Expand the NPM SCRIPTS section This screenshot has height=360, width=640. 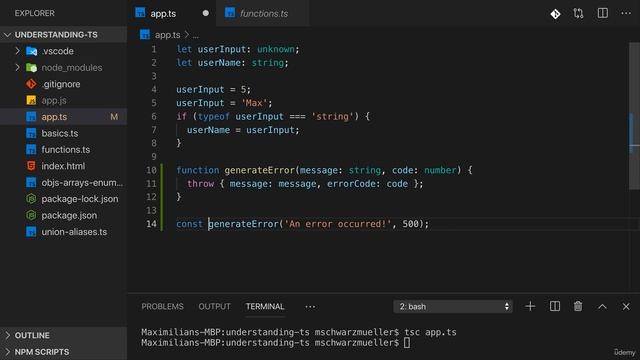pyautogui.click(x=63, y=352)
